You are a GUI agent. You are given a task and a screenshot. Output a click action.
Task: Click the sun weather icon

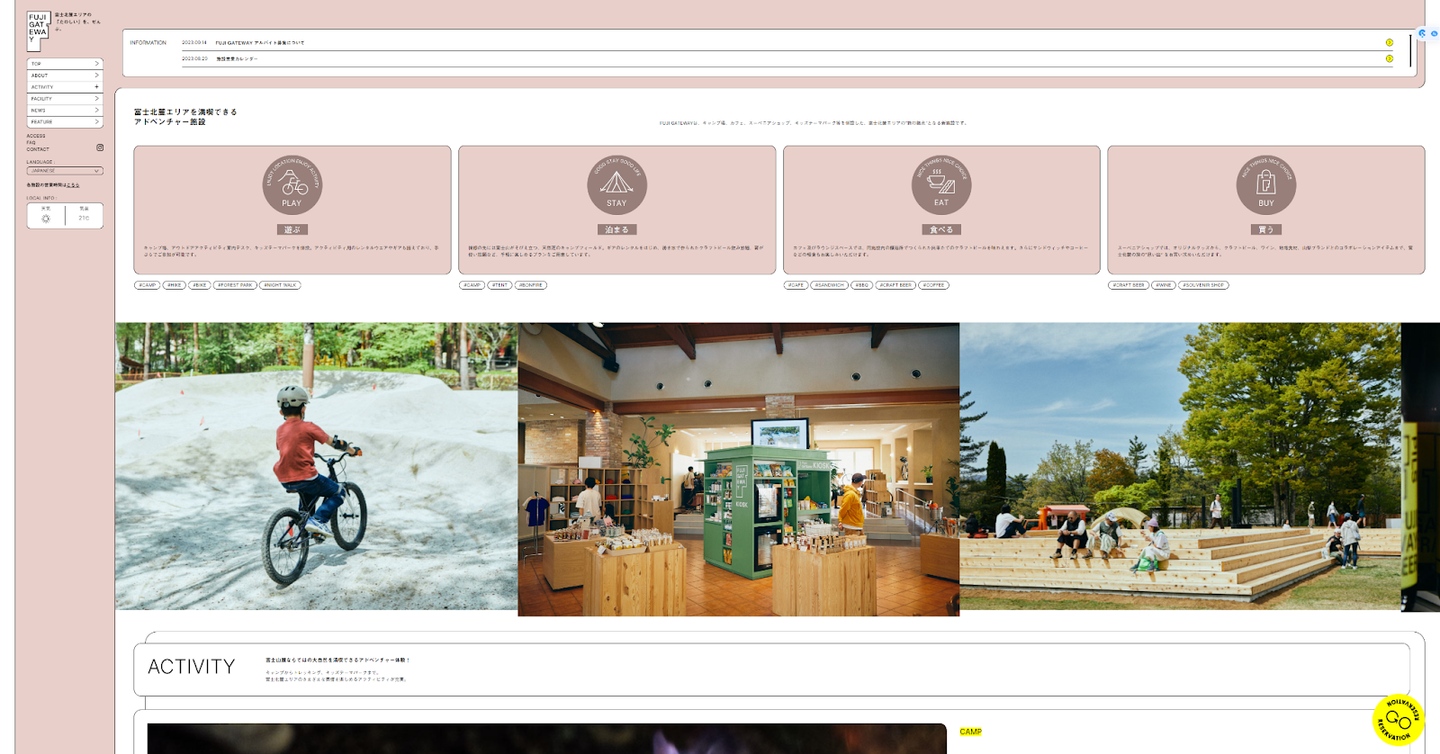(x=46, y=218)
